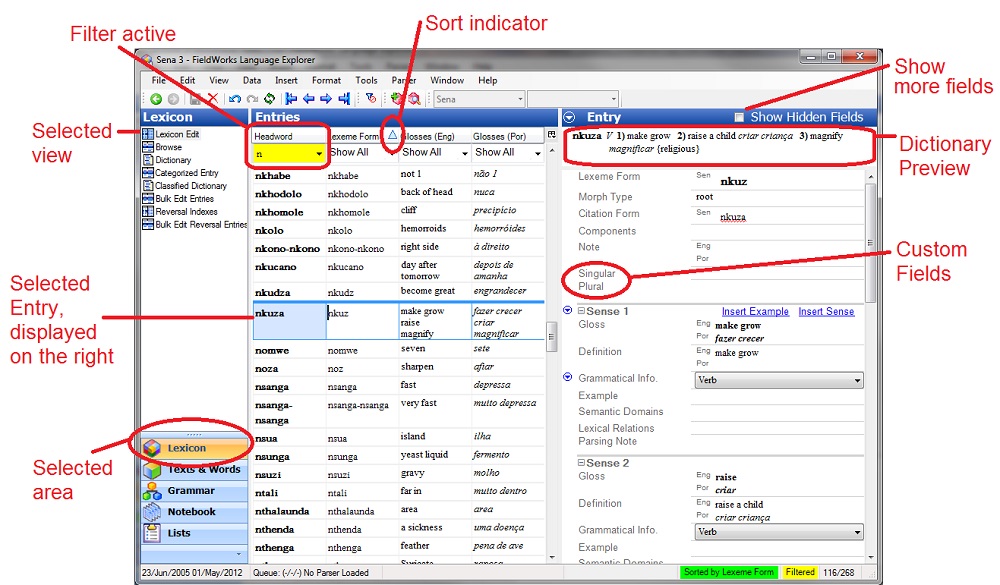The width and height of the screenshot is (1000, 585).
Task: Jump to the first record icon
Action: 291,99
